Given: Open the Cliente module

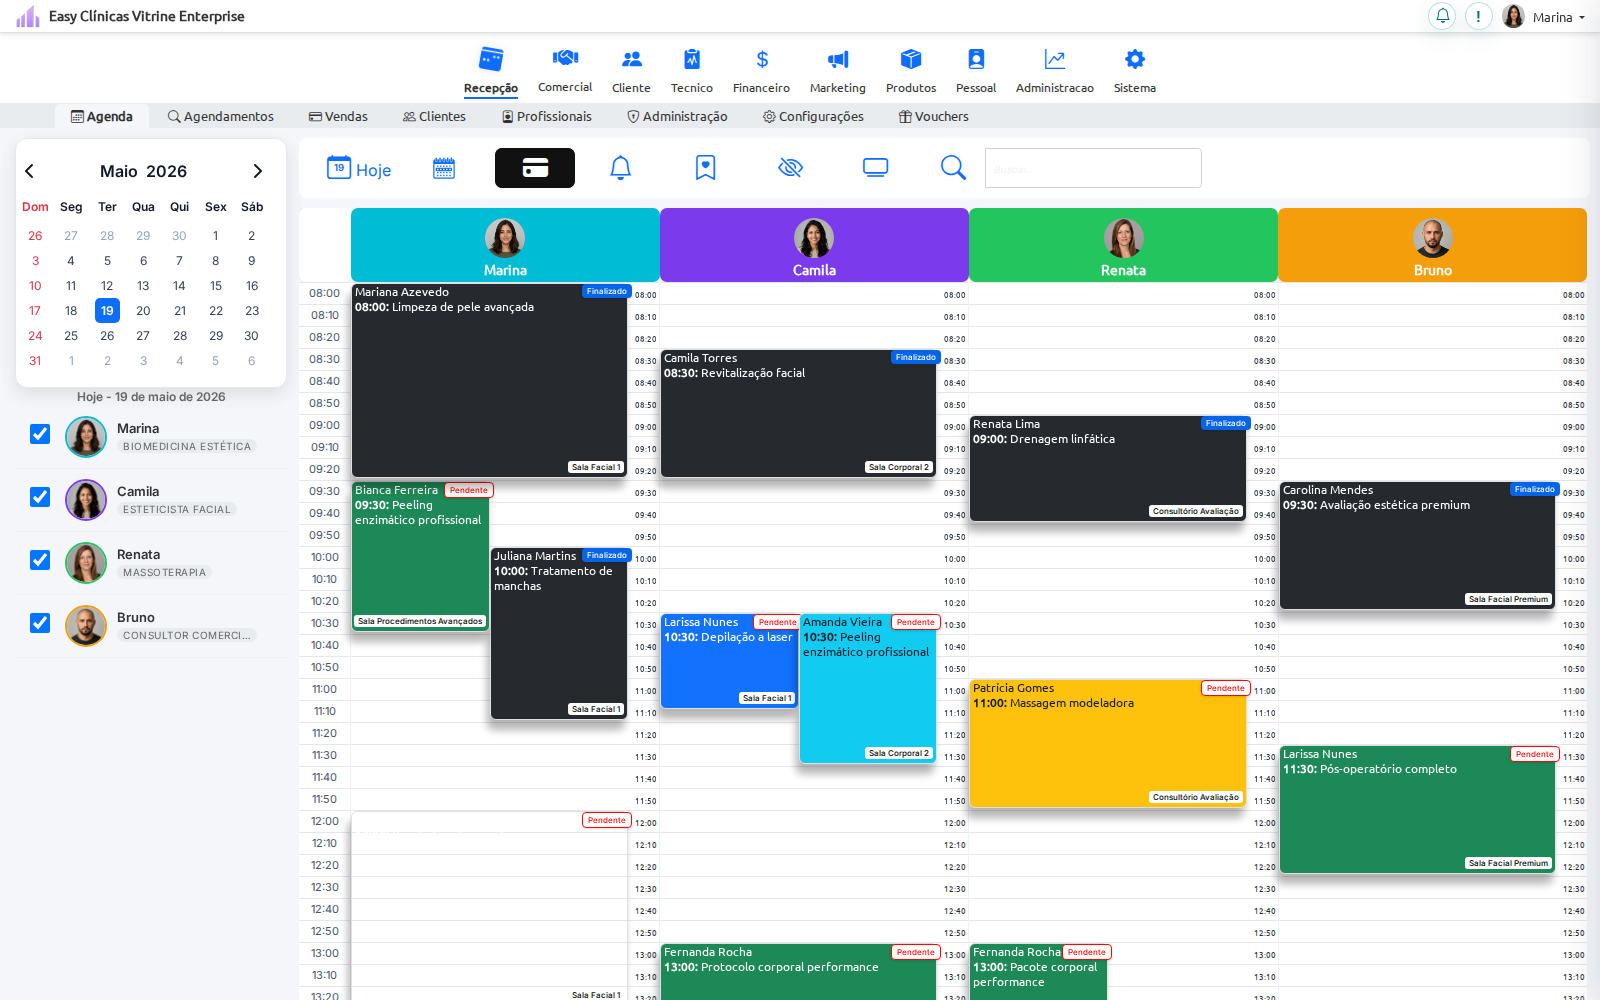Looking at the screenshot, I should [631, 71].
